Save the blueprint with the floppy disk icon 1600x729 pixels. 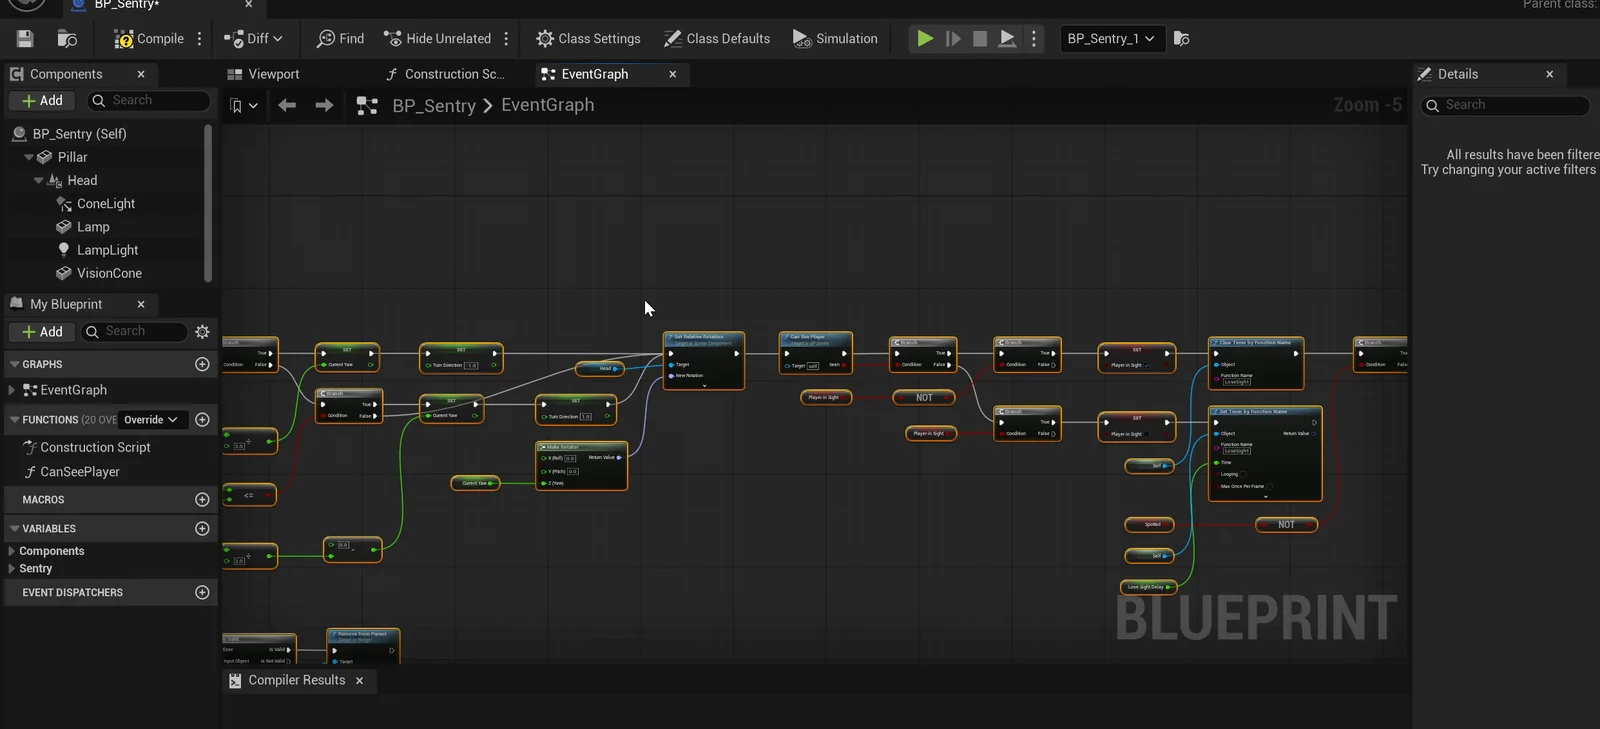click(25, 39)
